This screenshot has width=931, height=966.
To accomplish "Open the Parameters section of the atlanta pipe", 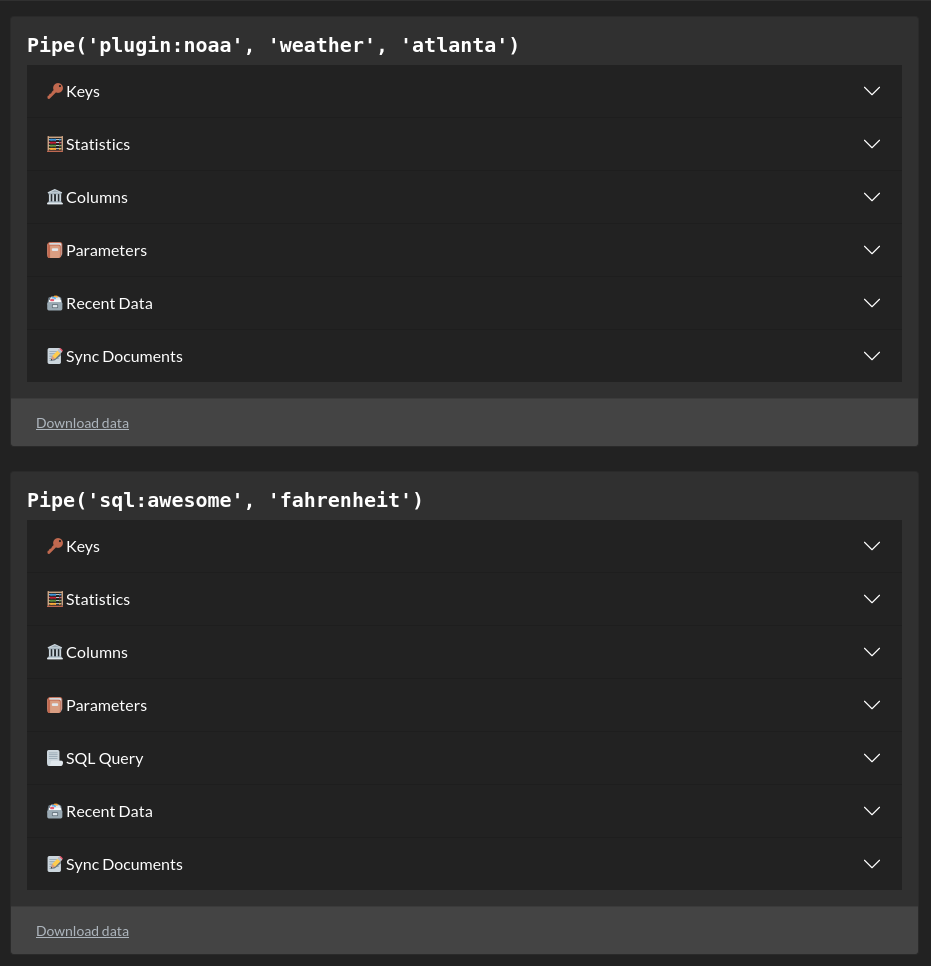I will (106, 250).
